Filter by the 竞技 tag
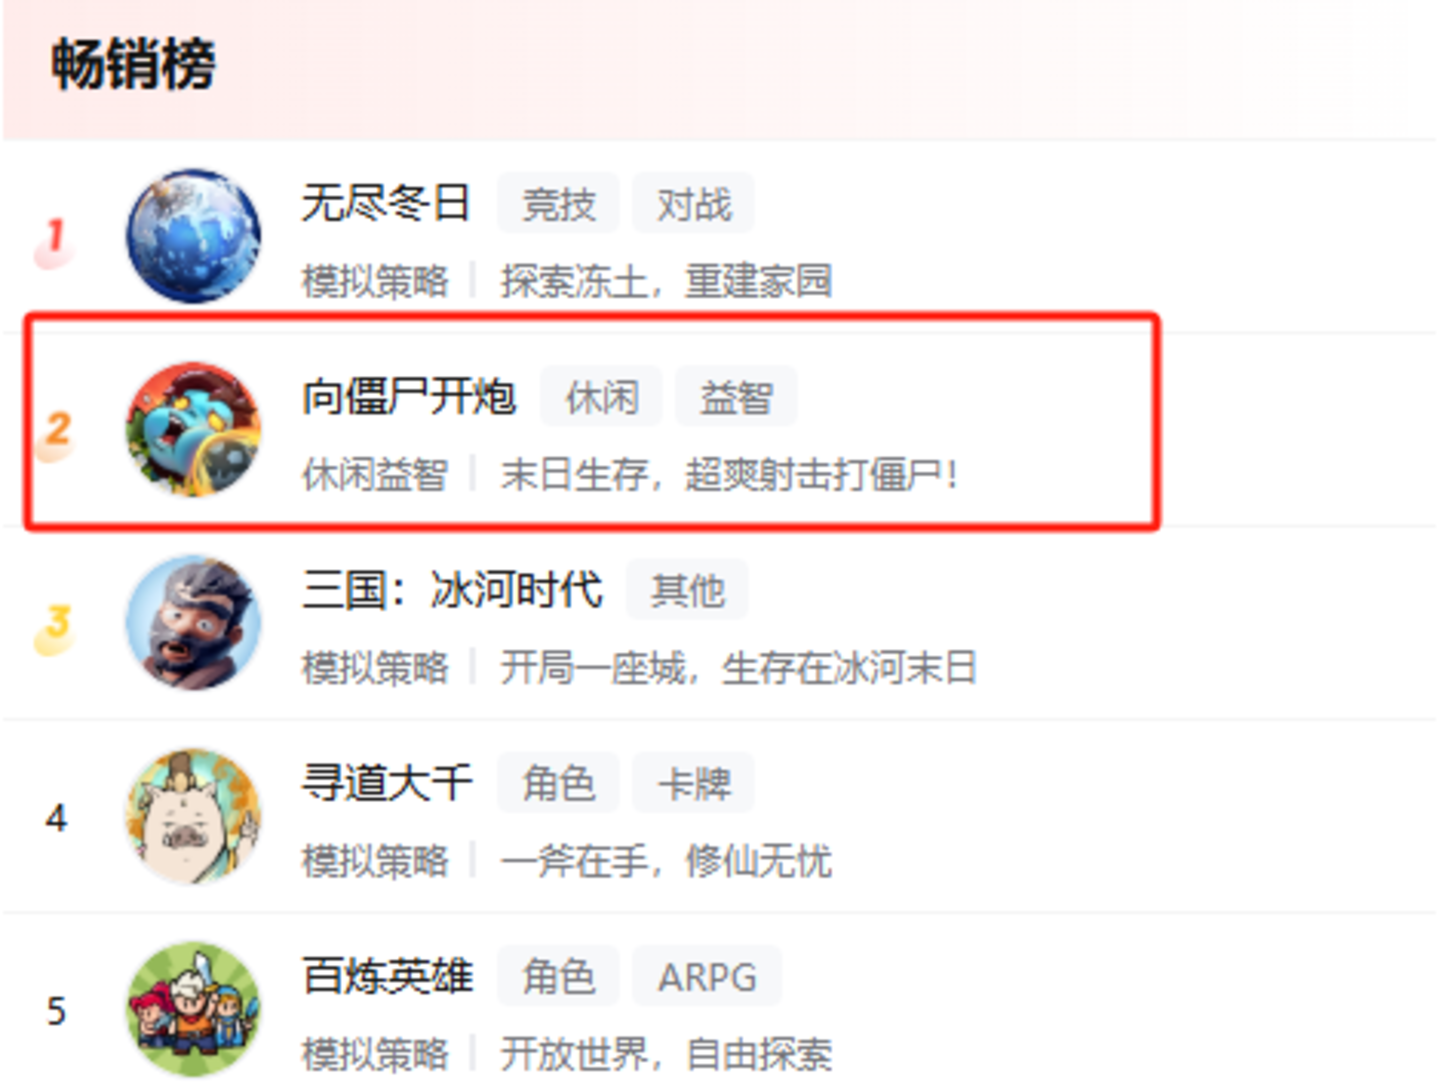Viewport: 1439px width, 1086px height. pyautogui.click(x=558, y=204)
